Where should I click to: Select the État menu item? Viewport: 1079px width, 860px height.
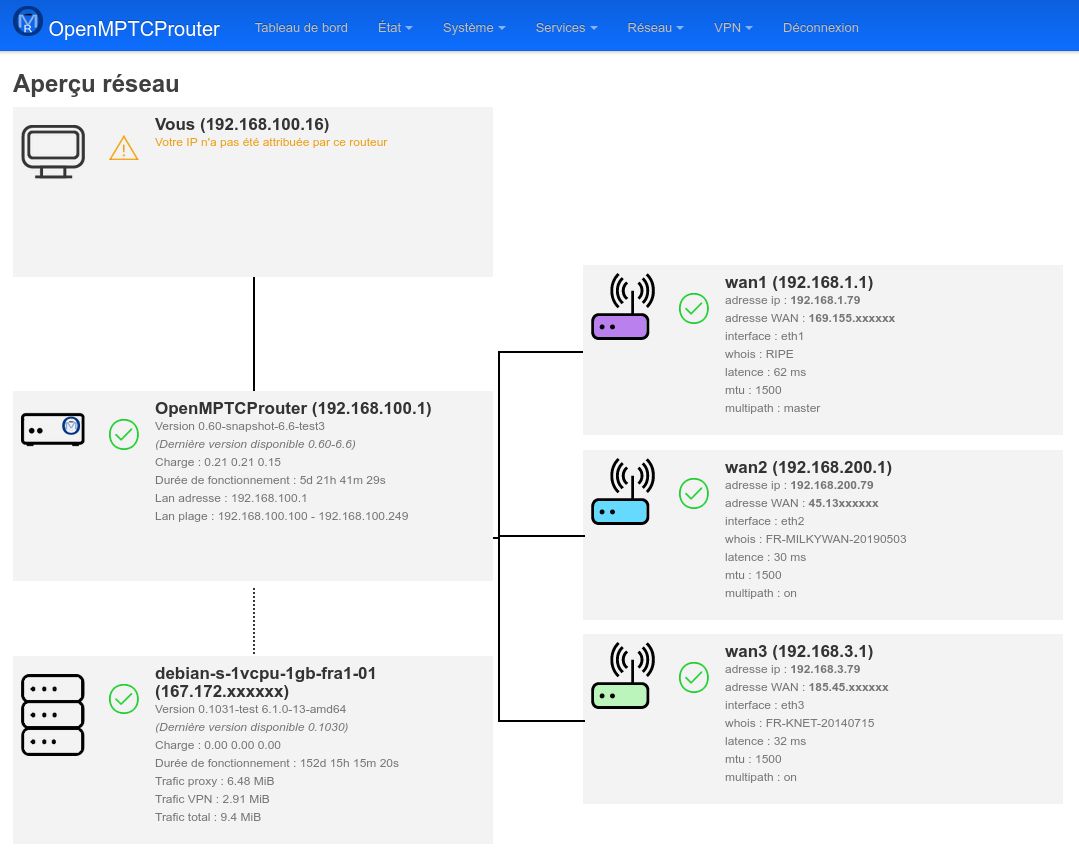coord(394,27)
